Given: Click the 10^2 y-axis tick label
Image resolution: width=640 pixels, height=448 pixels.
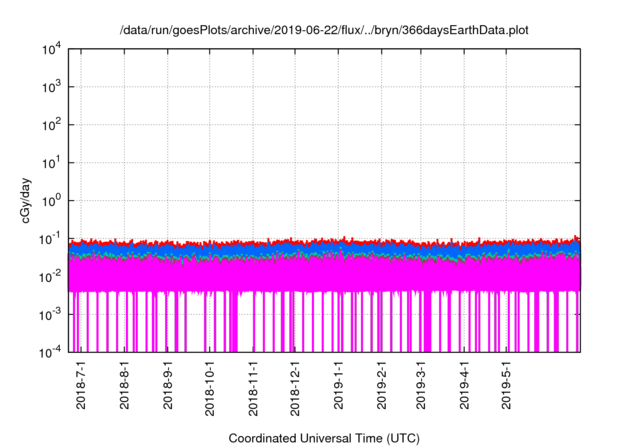Looking at the screenshot, I should 52,125.
